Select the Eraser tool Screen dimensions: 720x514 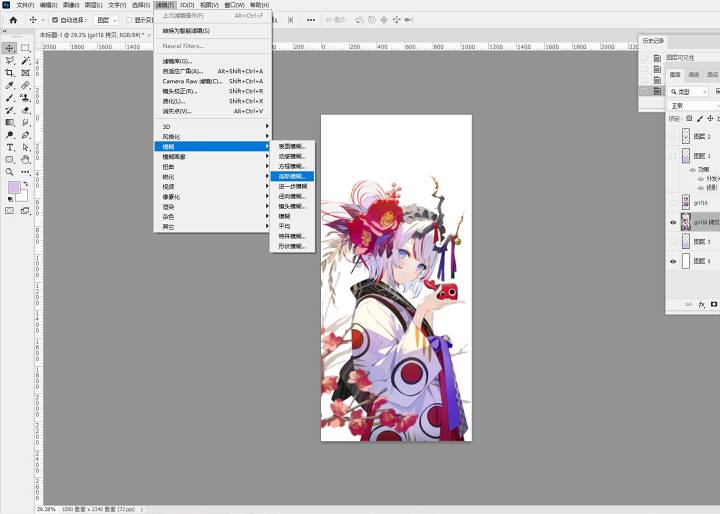point(25,110)
